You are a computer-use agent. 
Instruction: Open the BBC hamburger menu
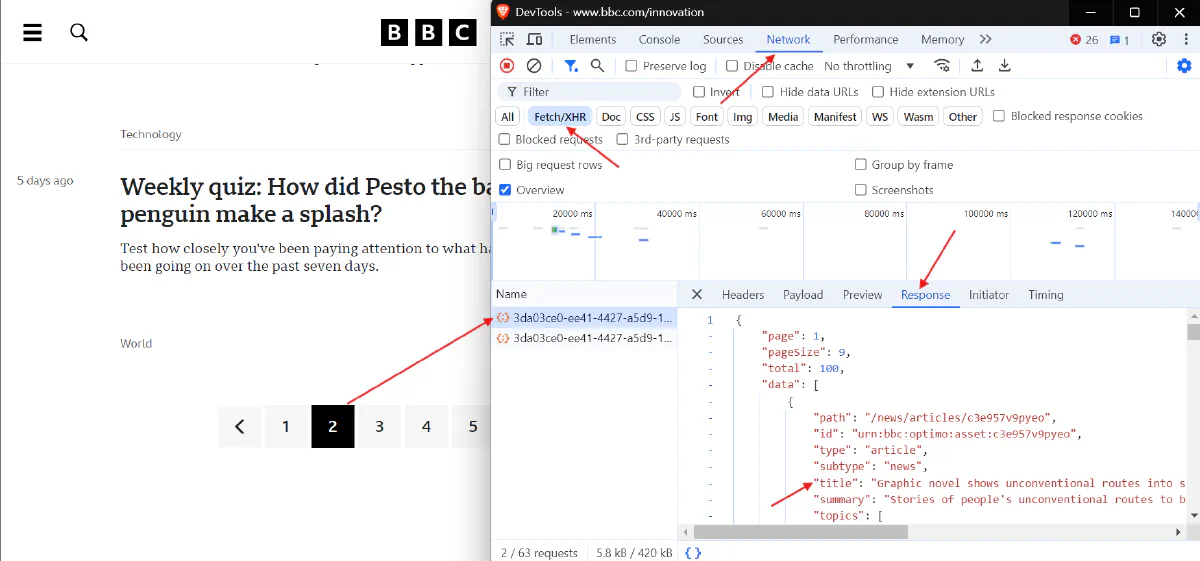pos(33,32)
